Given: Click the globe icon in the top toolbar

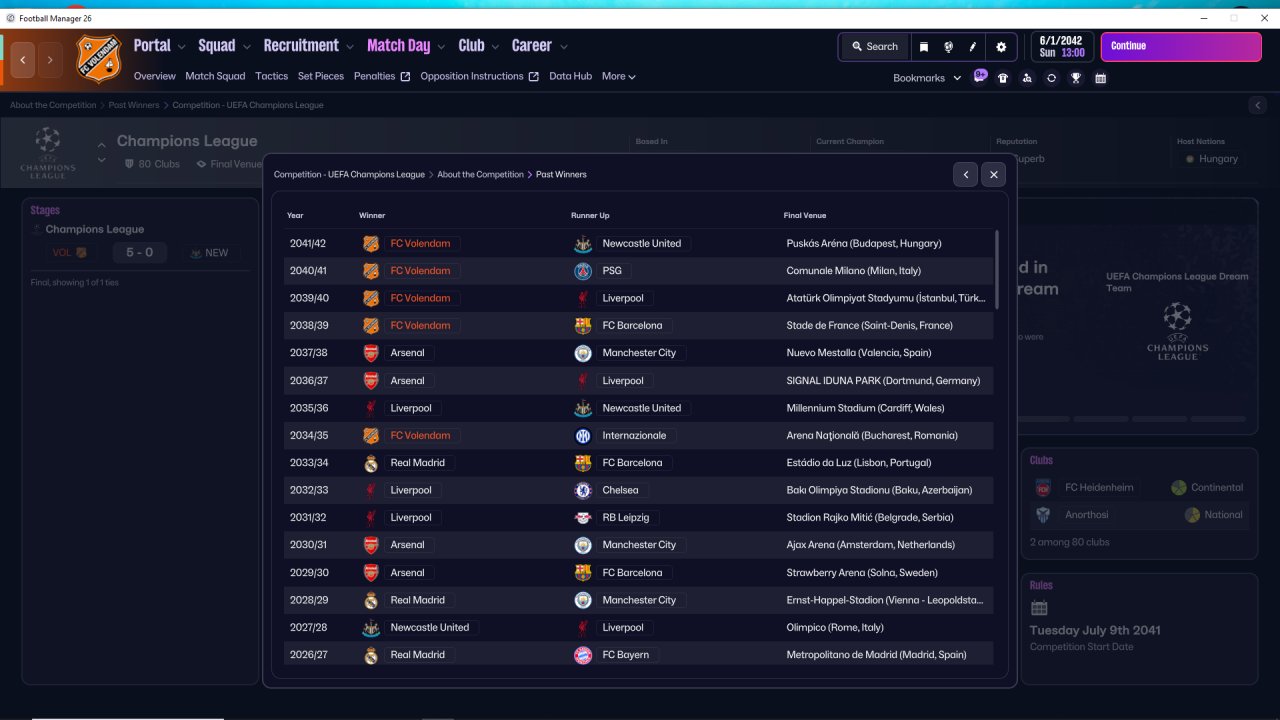Looking at the screenshot, I should coord(948,47).
